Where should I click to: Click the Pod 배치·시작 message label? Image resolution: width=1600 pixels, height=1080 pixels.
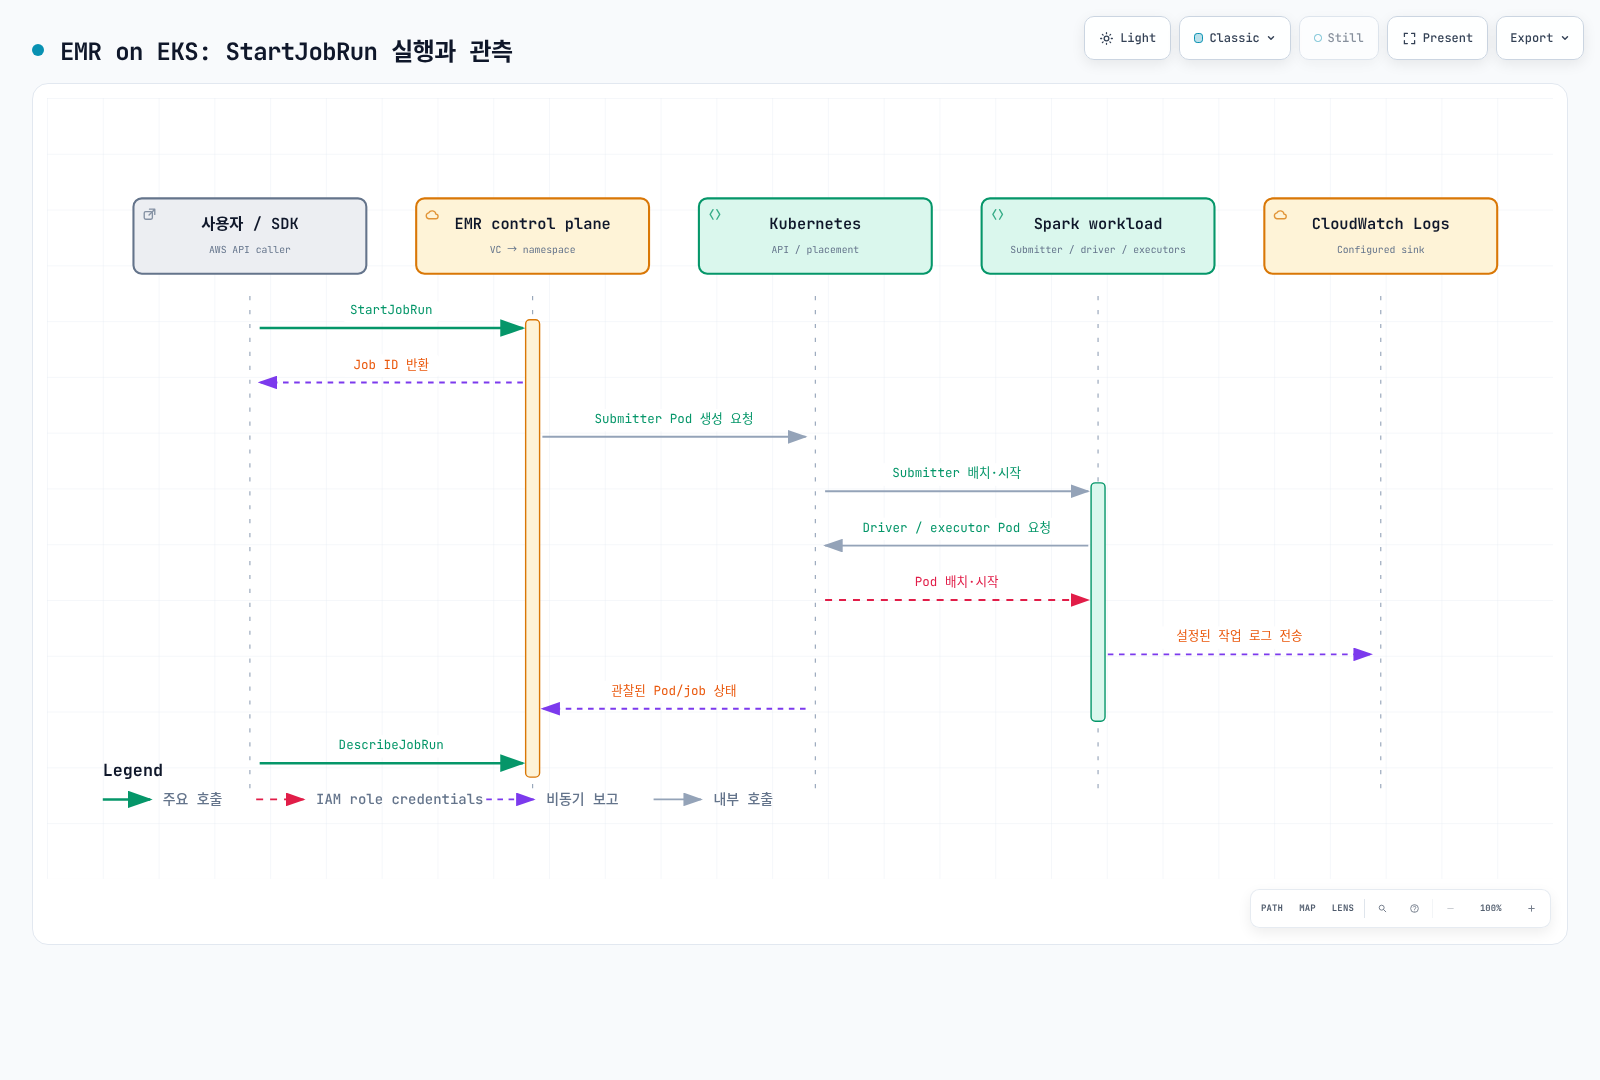pyautogui.click(x=957, y=582)
